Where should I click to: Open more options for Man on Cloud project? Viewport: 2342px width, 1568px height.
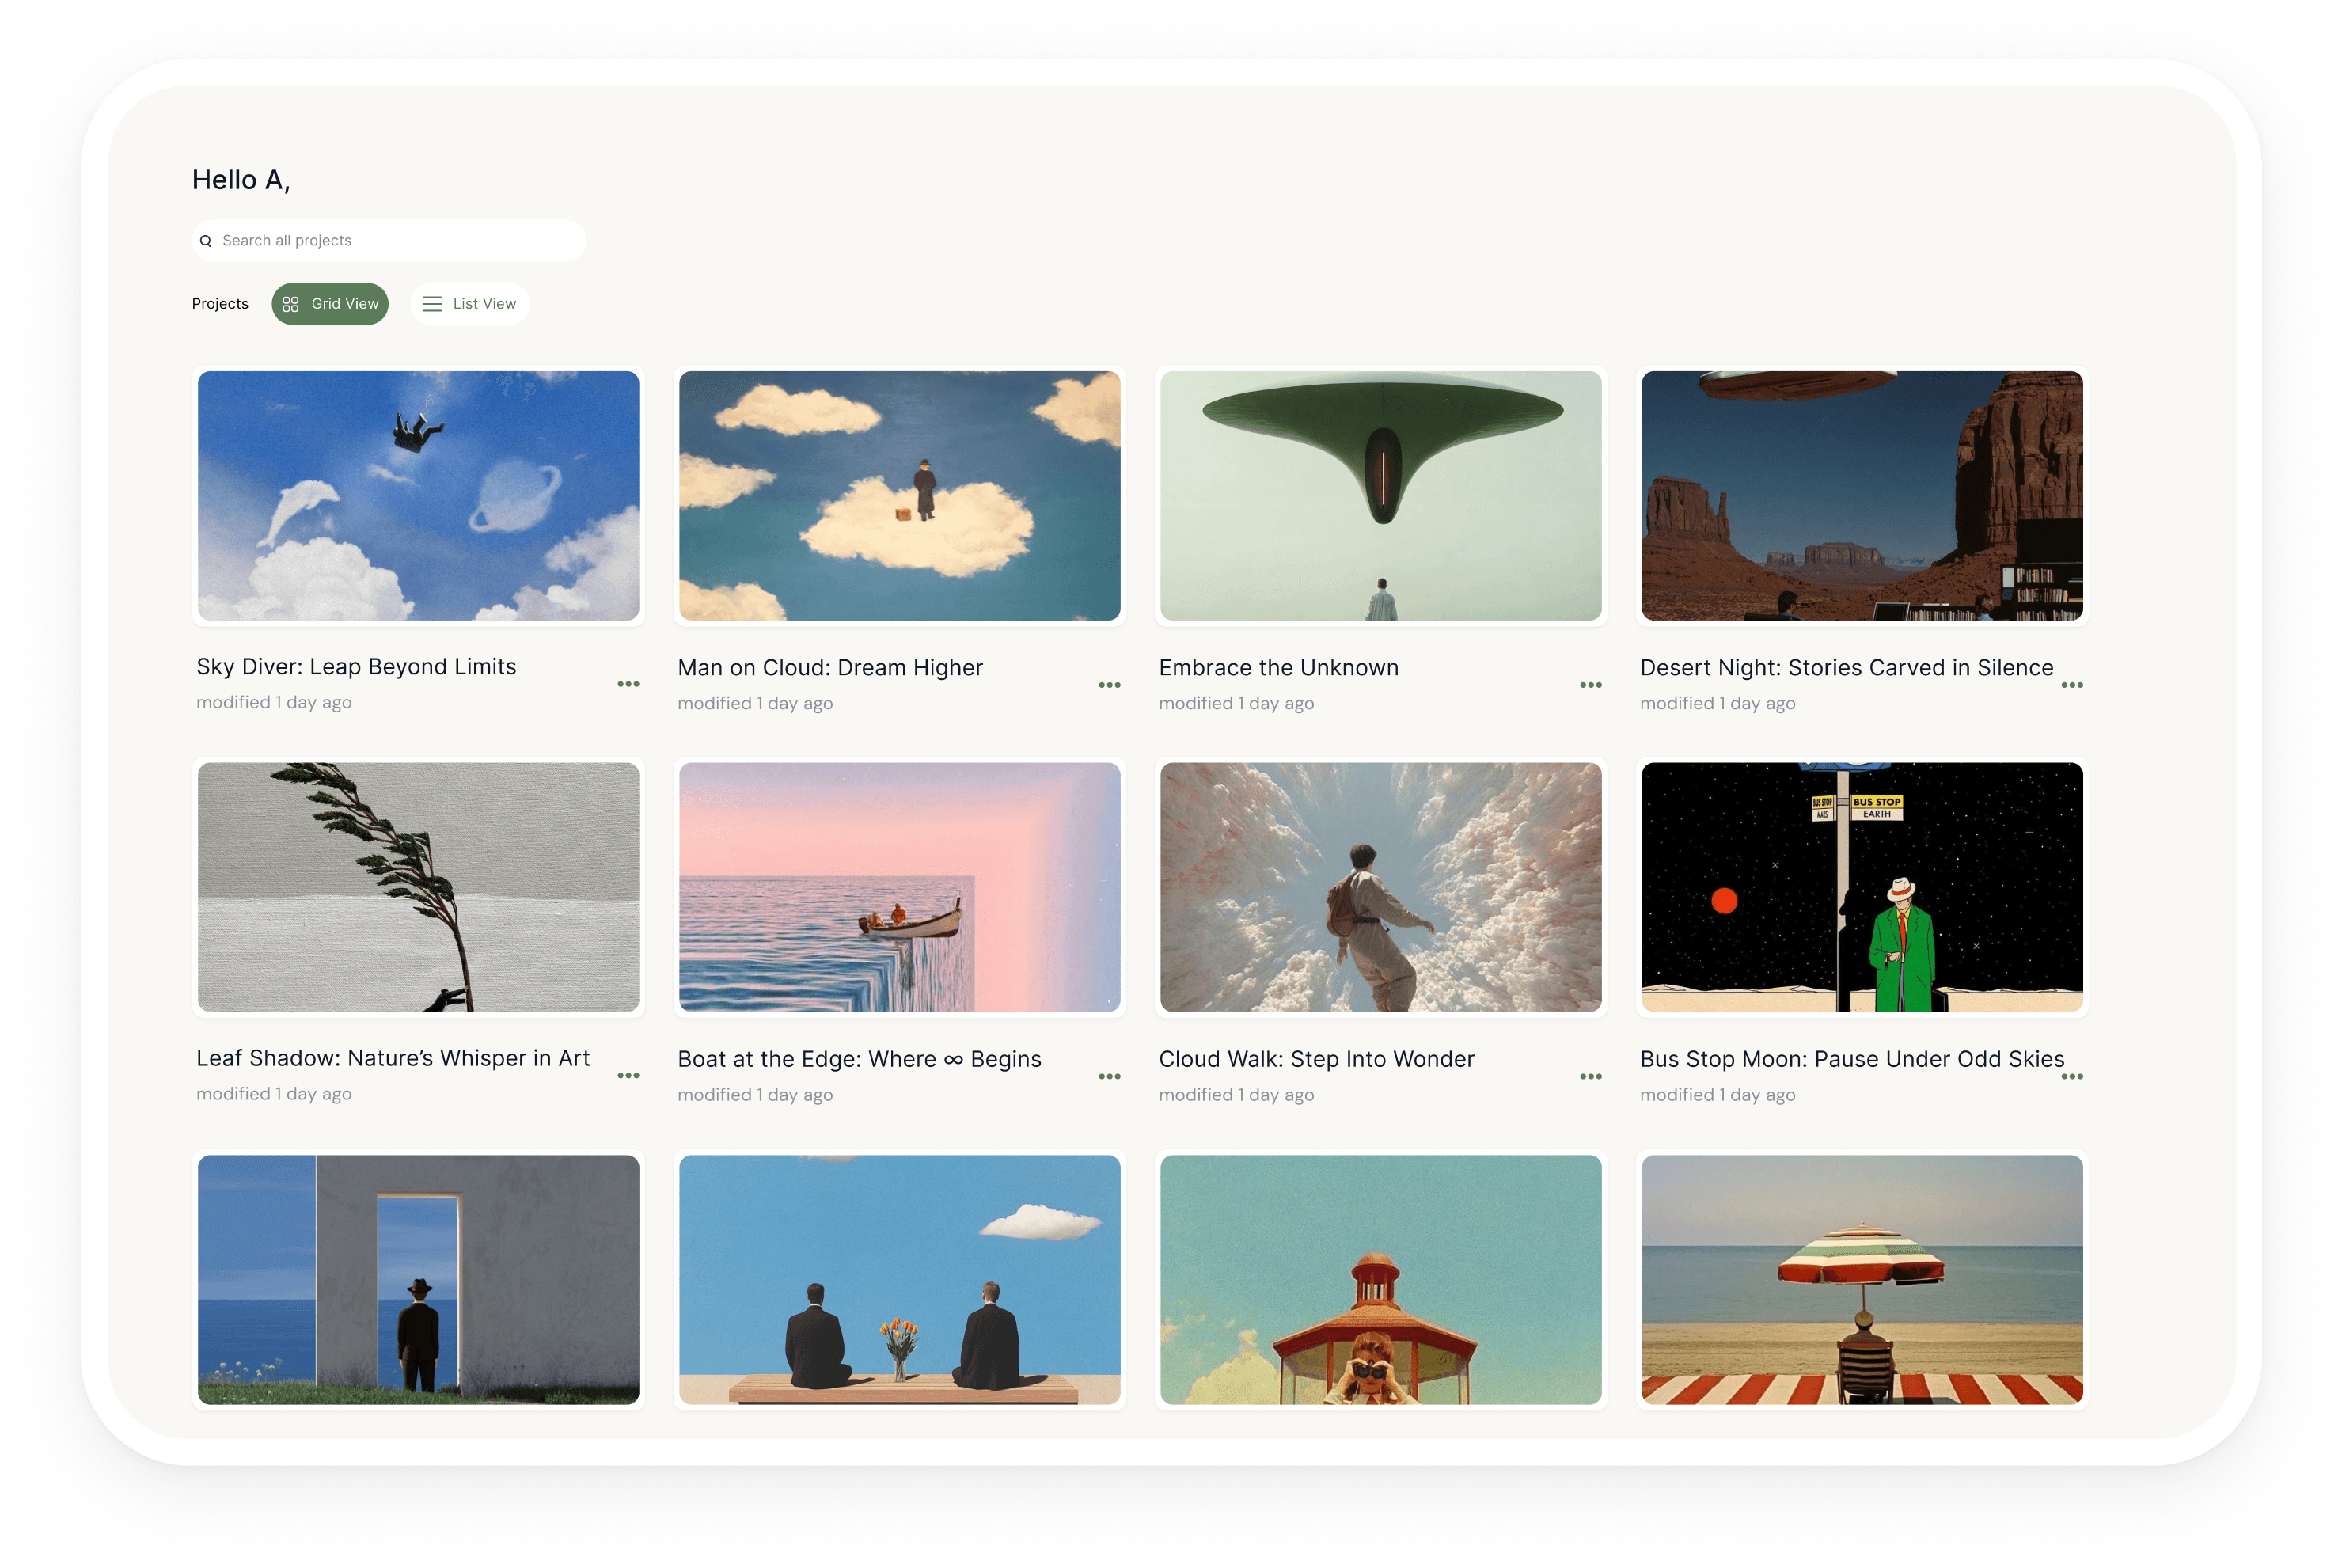click(1109, 685)
